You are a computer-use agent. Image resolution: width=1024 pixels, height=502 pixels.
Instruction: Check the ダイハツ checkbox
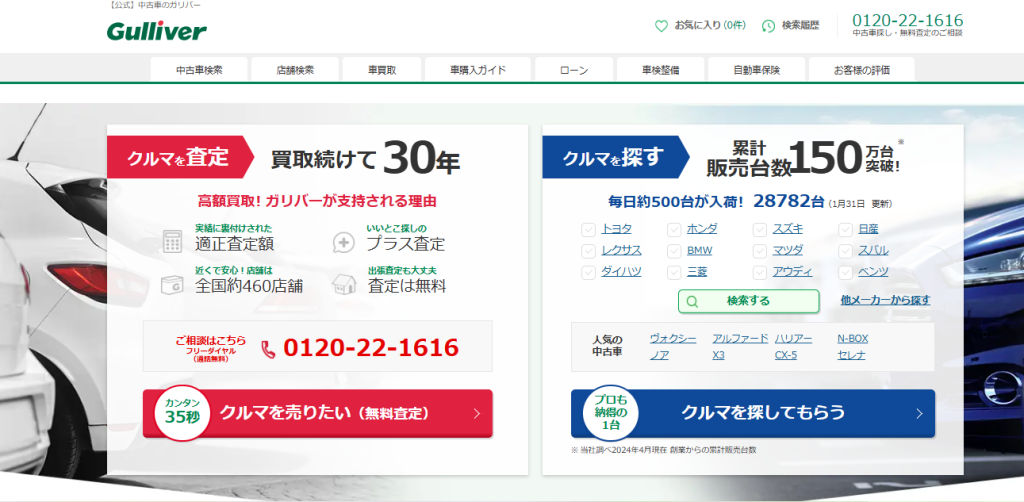click(x=588, y=272)
